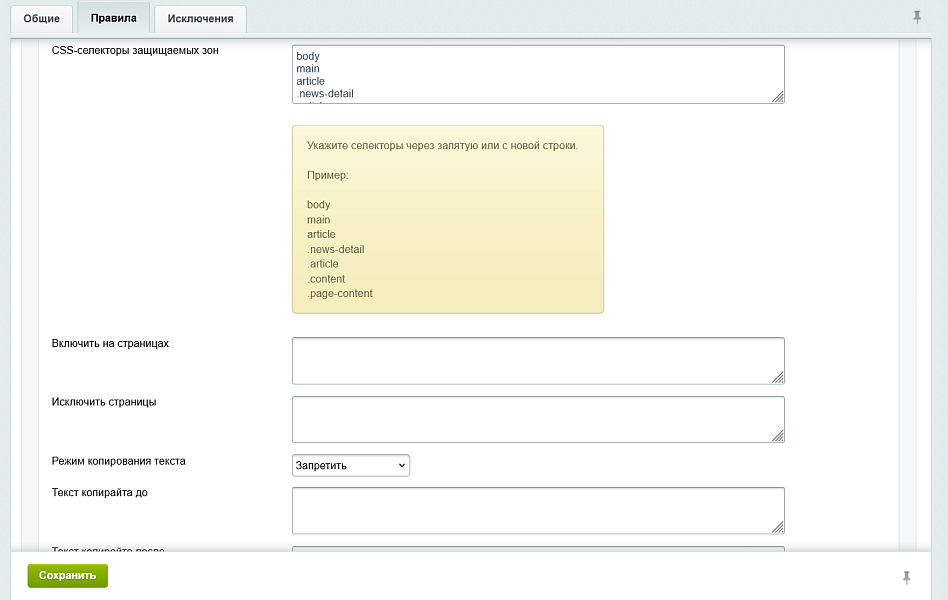Focus the Исключить страницы textarea
The image size is (948, 600).
click(530, 419)
